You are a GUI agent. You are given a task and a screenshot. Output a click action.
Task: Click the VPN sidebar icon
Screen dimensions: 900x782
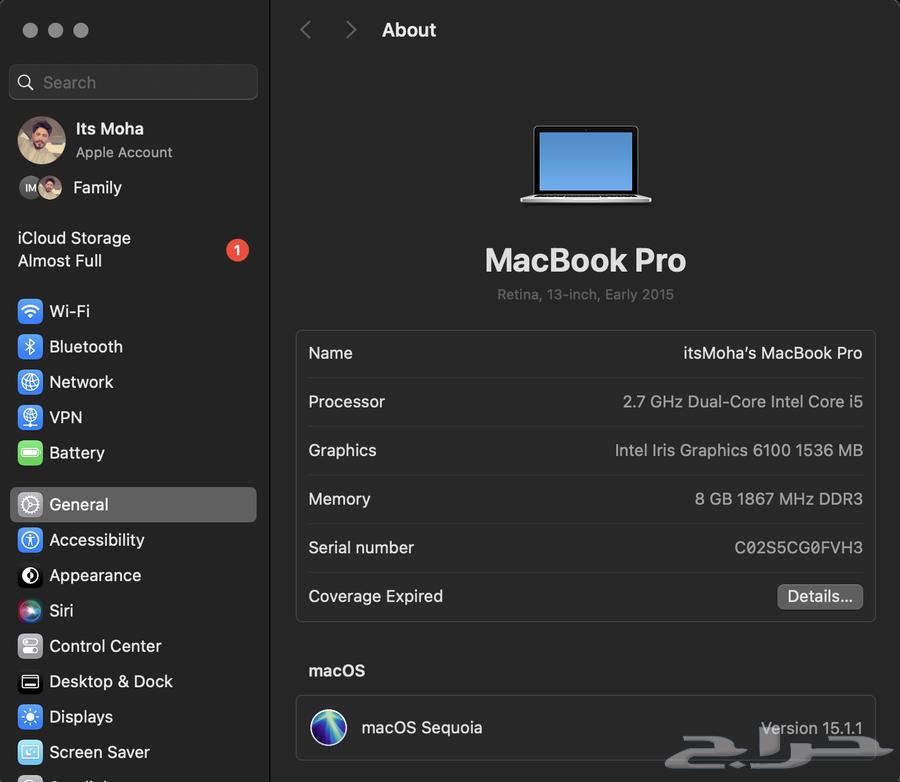coord(30,417)
